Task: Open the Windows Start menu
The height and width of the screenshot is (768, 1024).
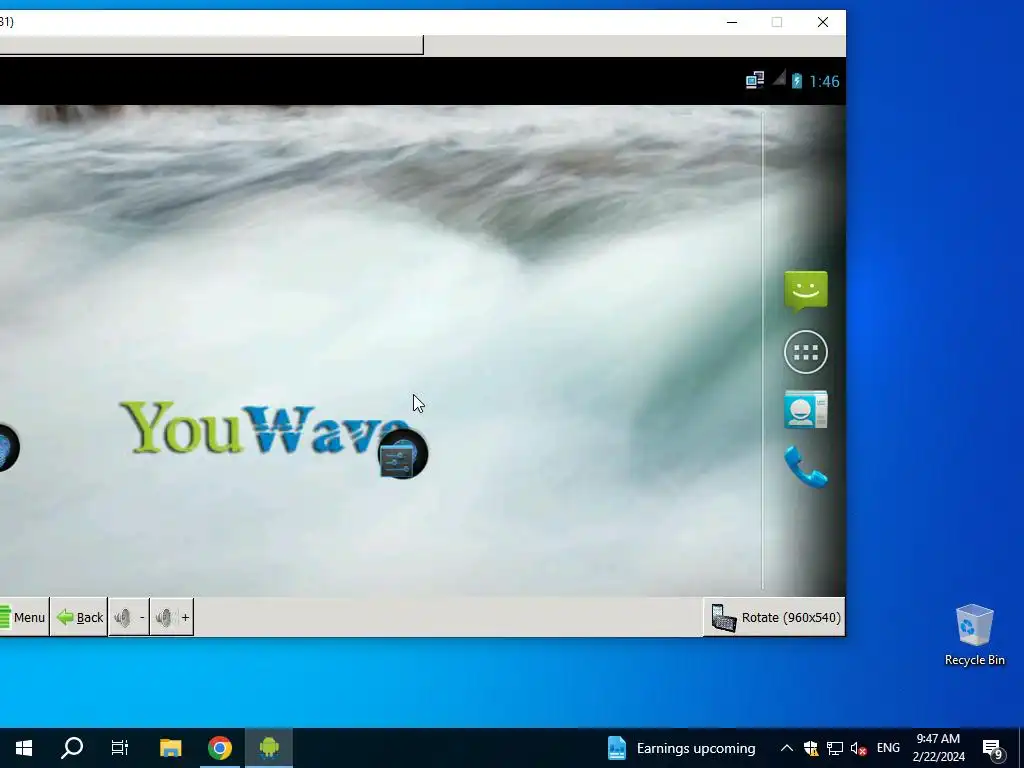Action: click(24, 748)
